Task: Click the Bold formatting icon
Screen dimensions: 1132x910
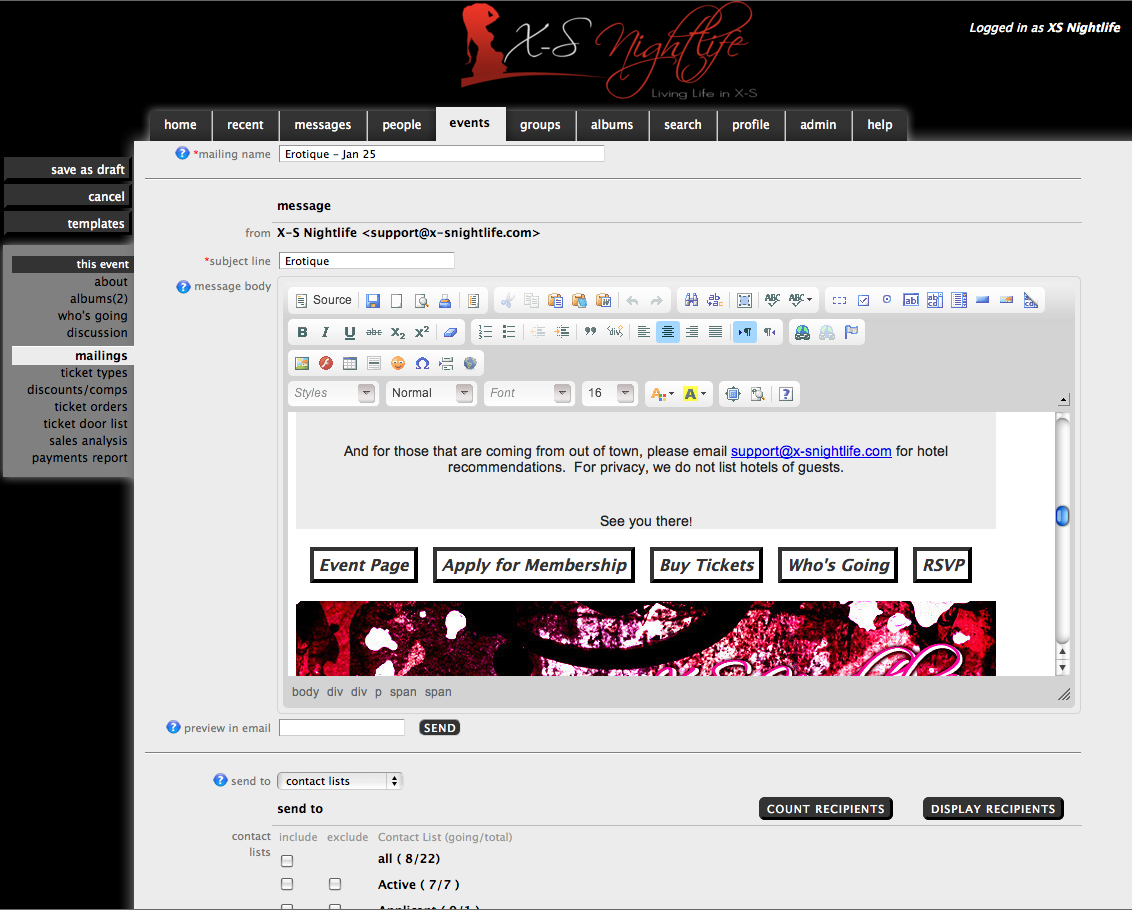Action: point(303,332)
